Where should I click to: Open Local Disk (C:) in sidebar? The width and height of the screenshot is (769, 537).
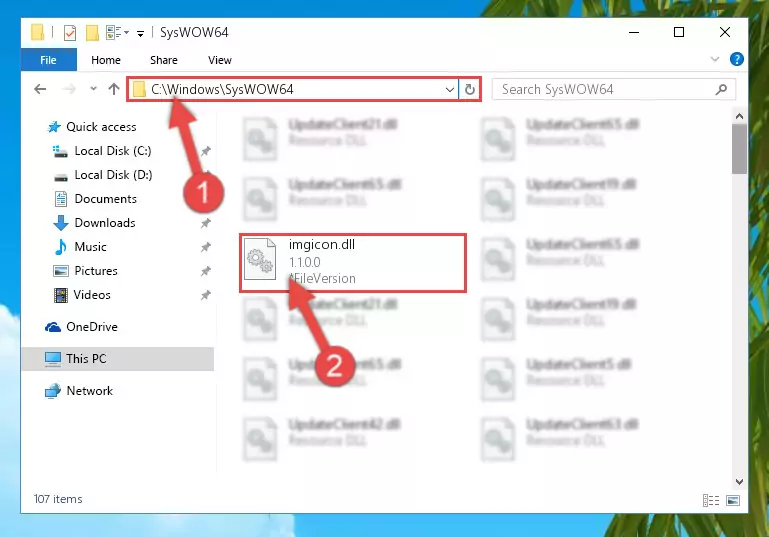(112, 151)
